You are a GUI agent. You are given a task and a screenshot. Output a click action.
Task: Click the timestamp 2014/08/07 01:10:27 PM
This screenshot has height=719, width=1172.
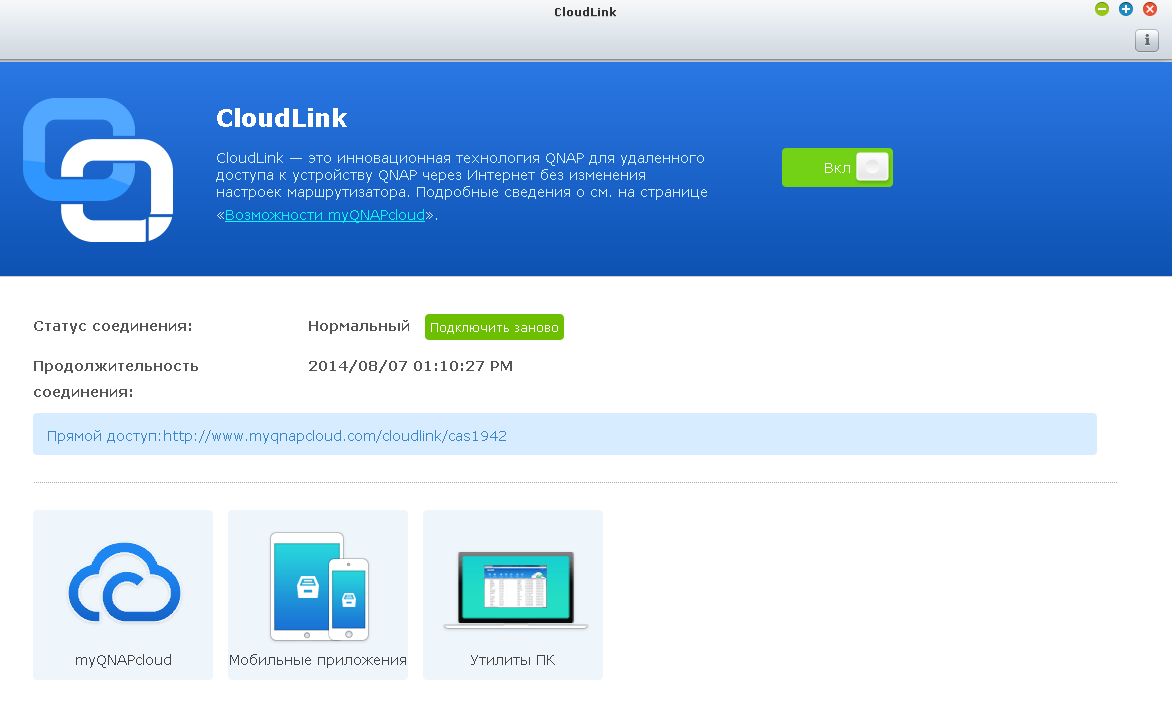click(x=410, y=366)
